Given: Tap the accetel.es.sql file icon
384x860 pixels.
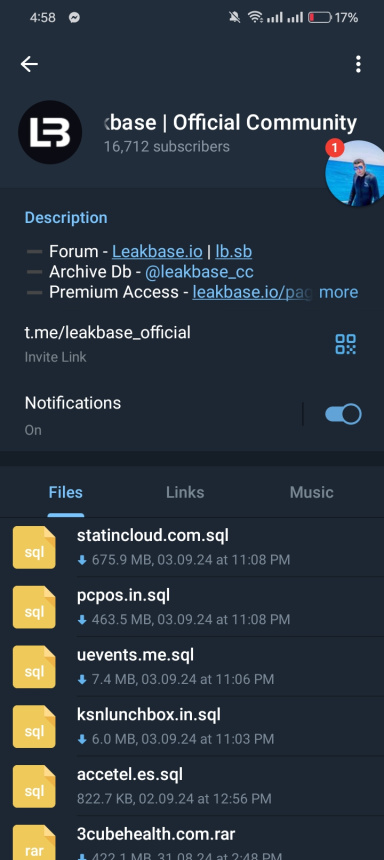Looking at the screenshot, I should 34,787.
